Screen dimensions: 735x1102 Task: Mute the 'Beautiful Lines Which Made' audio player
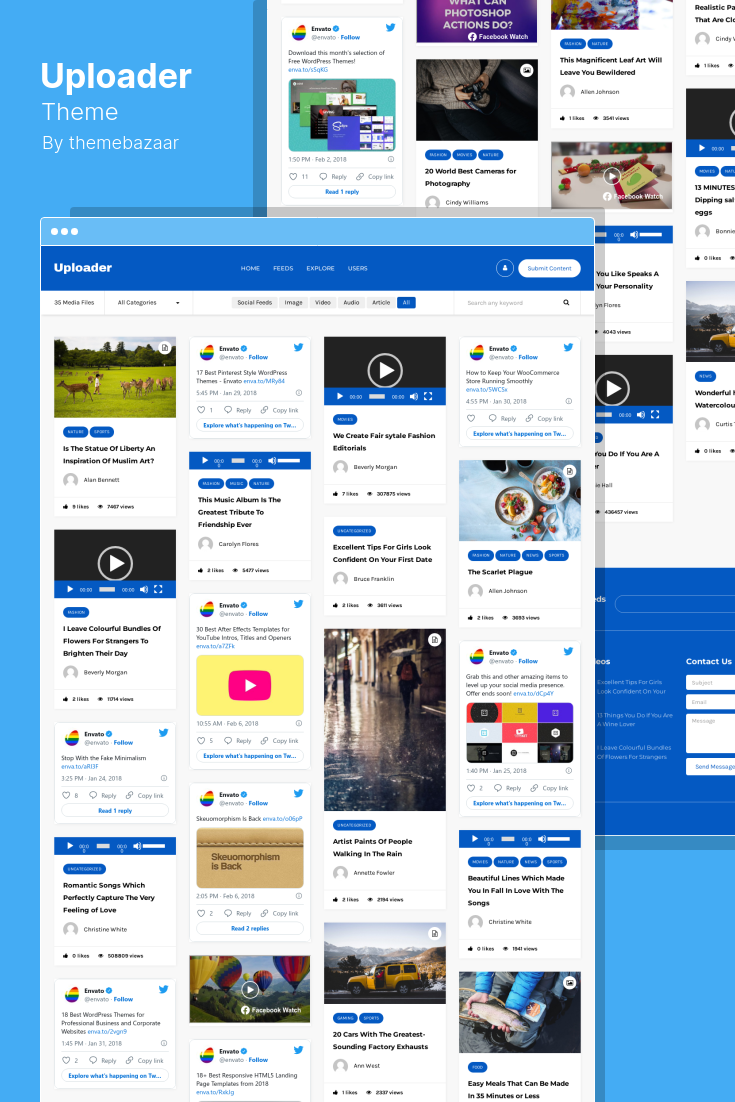(x=542, y=839)
